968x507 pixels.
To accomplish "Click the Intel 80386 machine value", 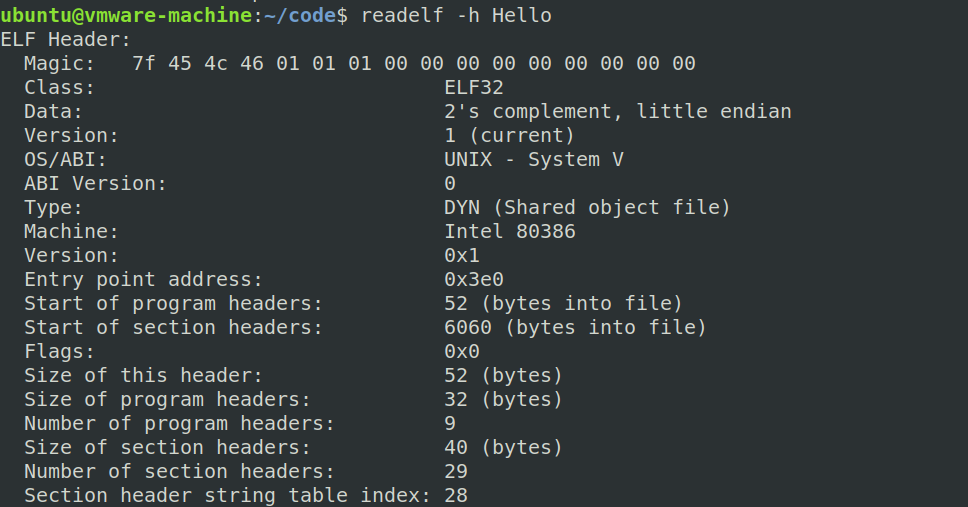I will [x=509, y=232].
